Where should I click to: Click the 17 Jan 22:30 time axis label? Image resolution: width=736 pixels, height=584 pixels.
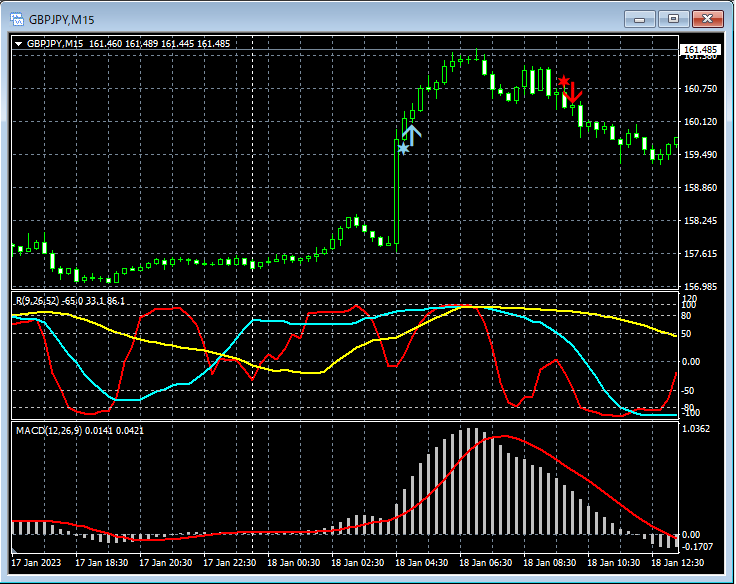coord(229,564)
